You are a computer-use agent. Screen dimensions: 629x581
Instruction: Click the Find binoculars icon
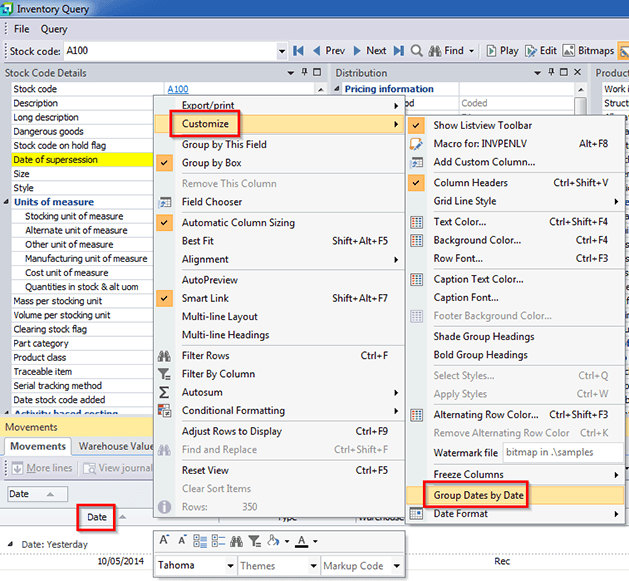[x=435, y=51]
